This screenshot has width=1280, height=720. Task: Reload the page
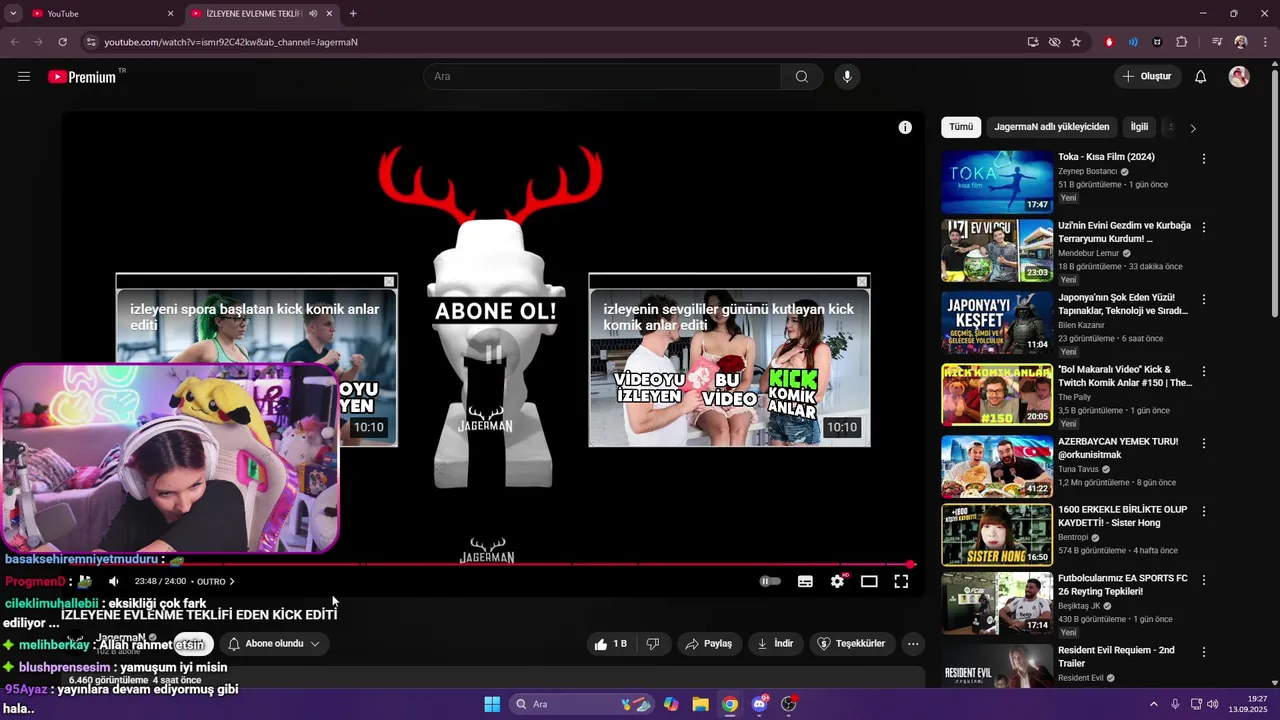coord(62,42)
